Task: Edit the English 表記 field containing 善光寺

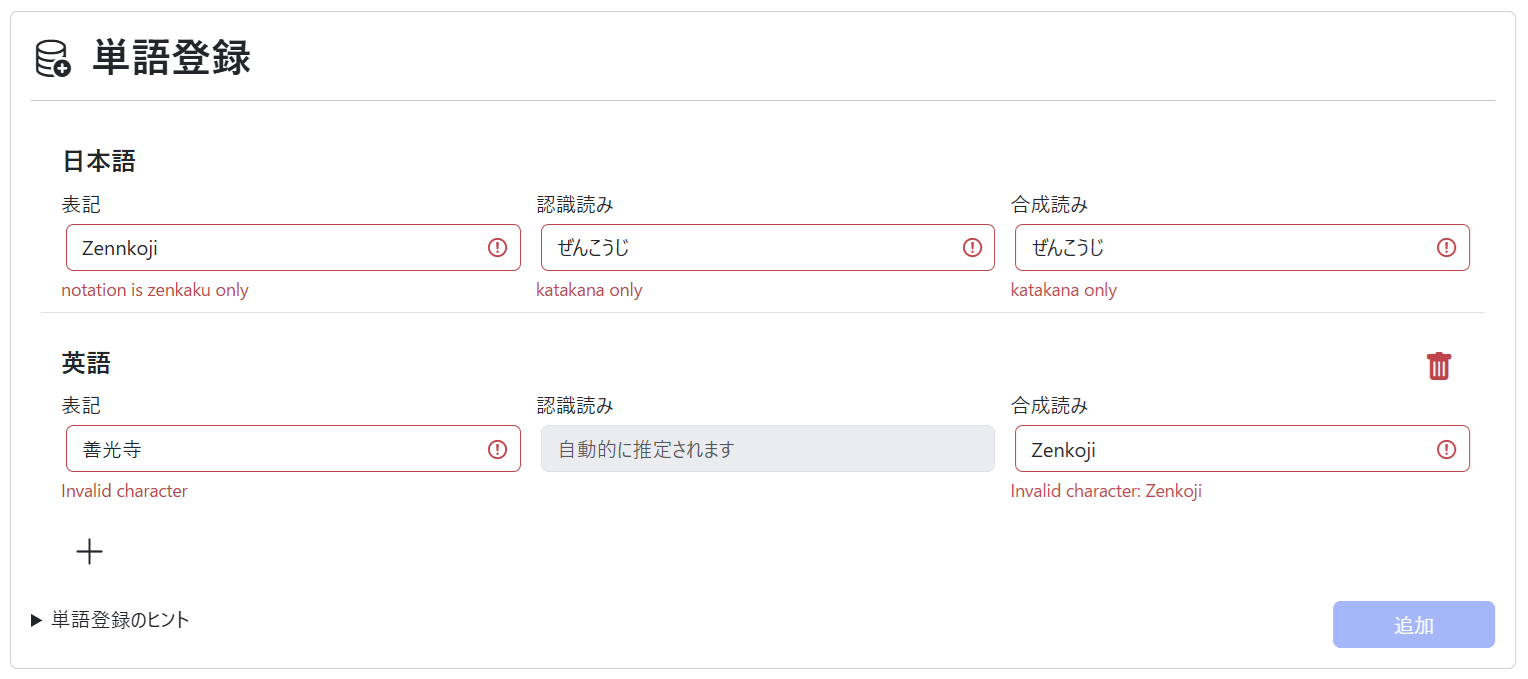Action: point(270,450)
